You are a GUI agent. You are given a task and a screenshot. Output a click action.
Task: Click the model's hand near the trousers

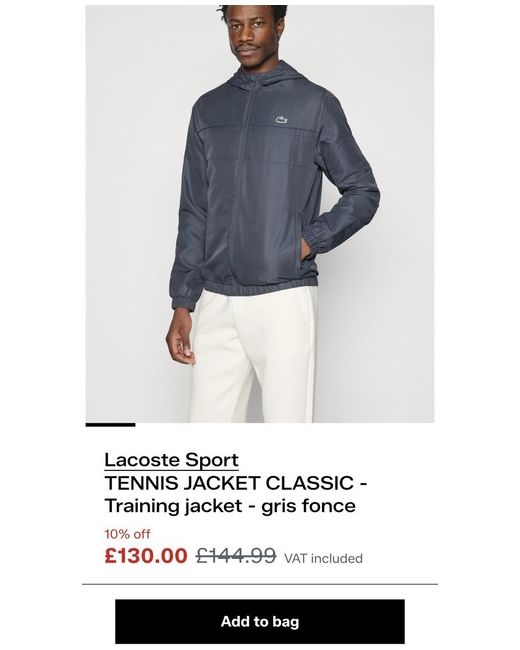coord(181,341)
